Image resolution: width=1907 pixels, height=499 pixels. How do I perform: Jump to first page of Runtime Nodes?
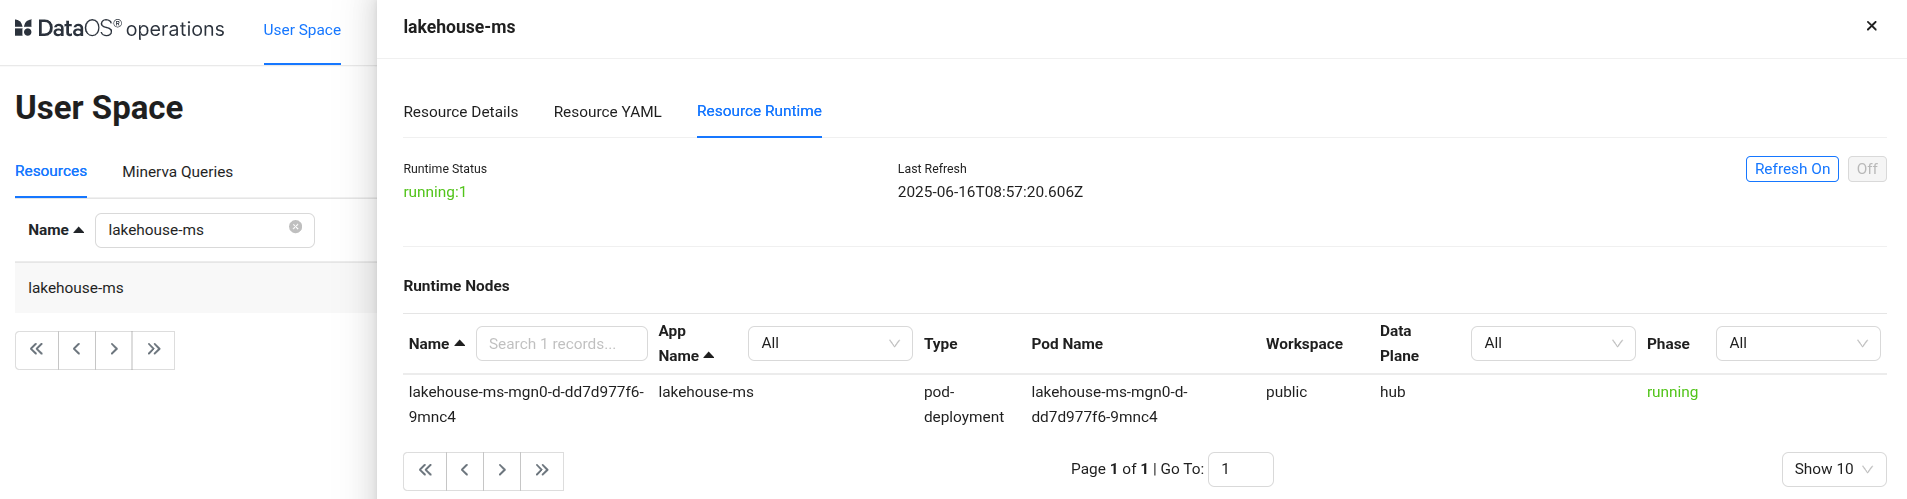[425, 471]
